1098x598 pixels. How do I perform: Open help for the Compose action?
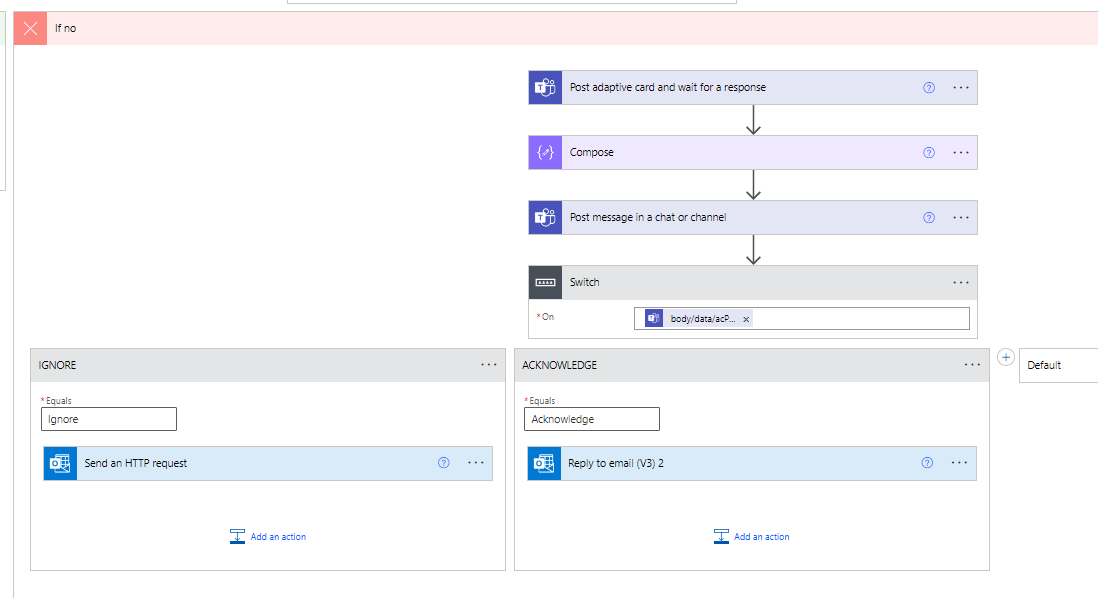click(x=929, y=152)
